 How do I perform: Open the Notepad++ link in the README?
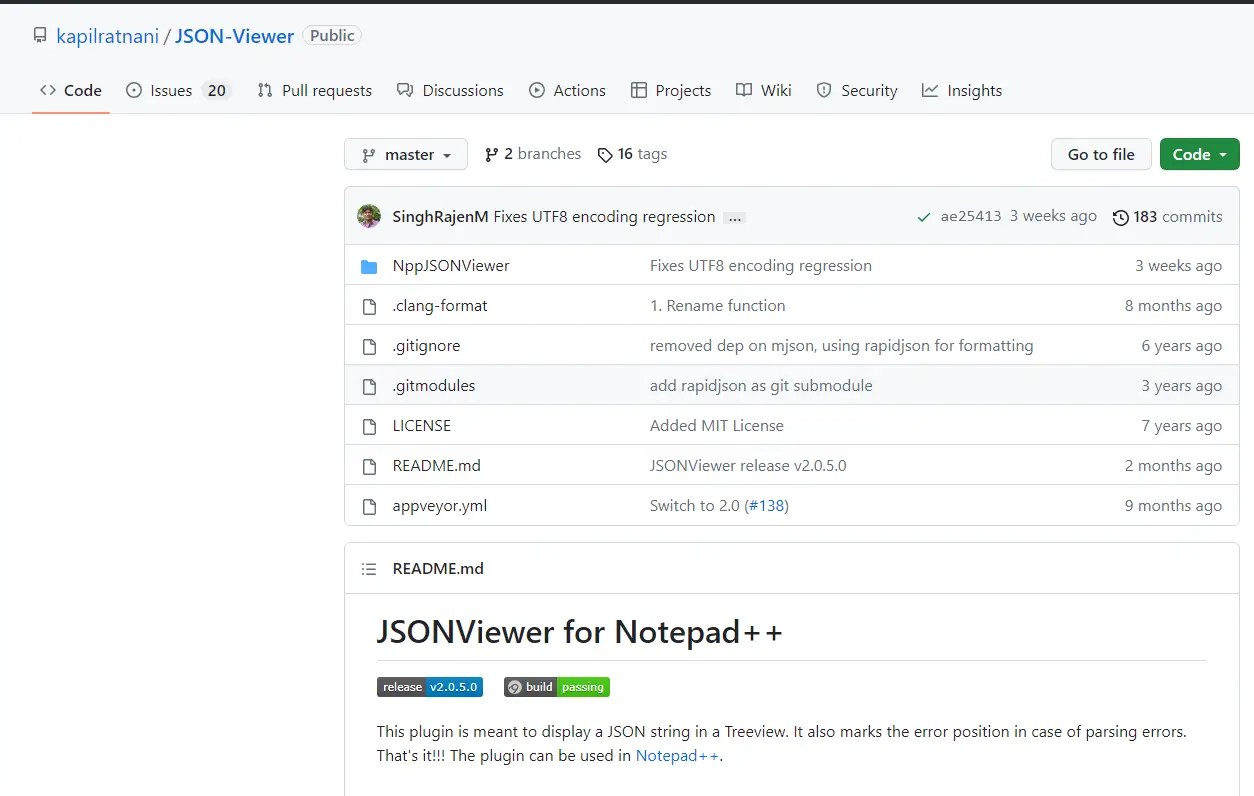click(677, 755)
